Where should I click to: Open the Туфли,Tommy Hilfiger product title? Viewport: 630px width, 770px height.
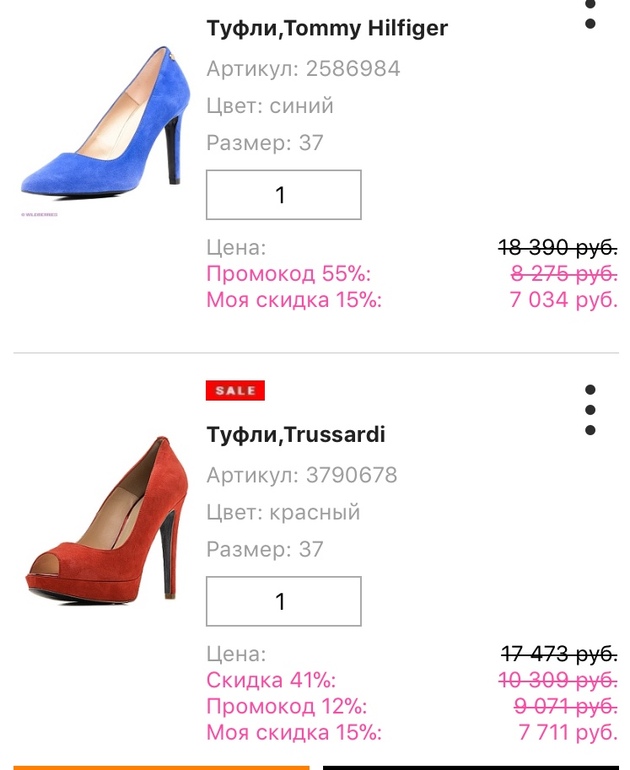pos(327,28)
